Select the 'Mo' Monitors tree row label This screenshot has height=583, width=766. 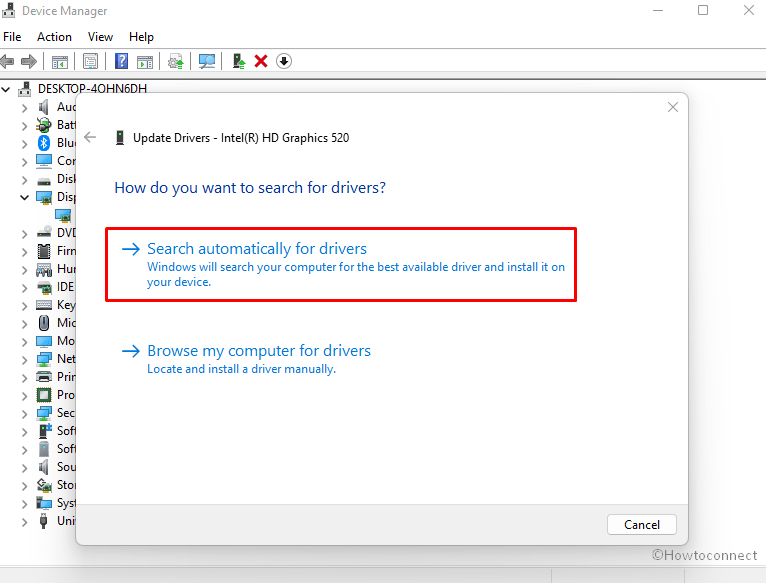tap(66, 341)
